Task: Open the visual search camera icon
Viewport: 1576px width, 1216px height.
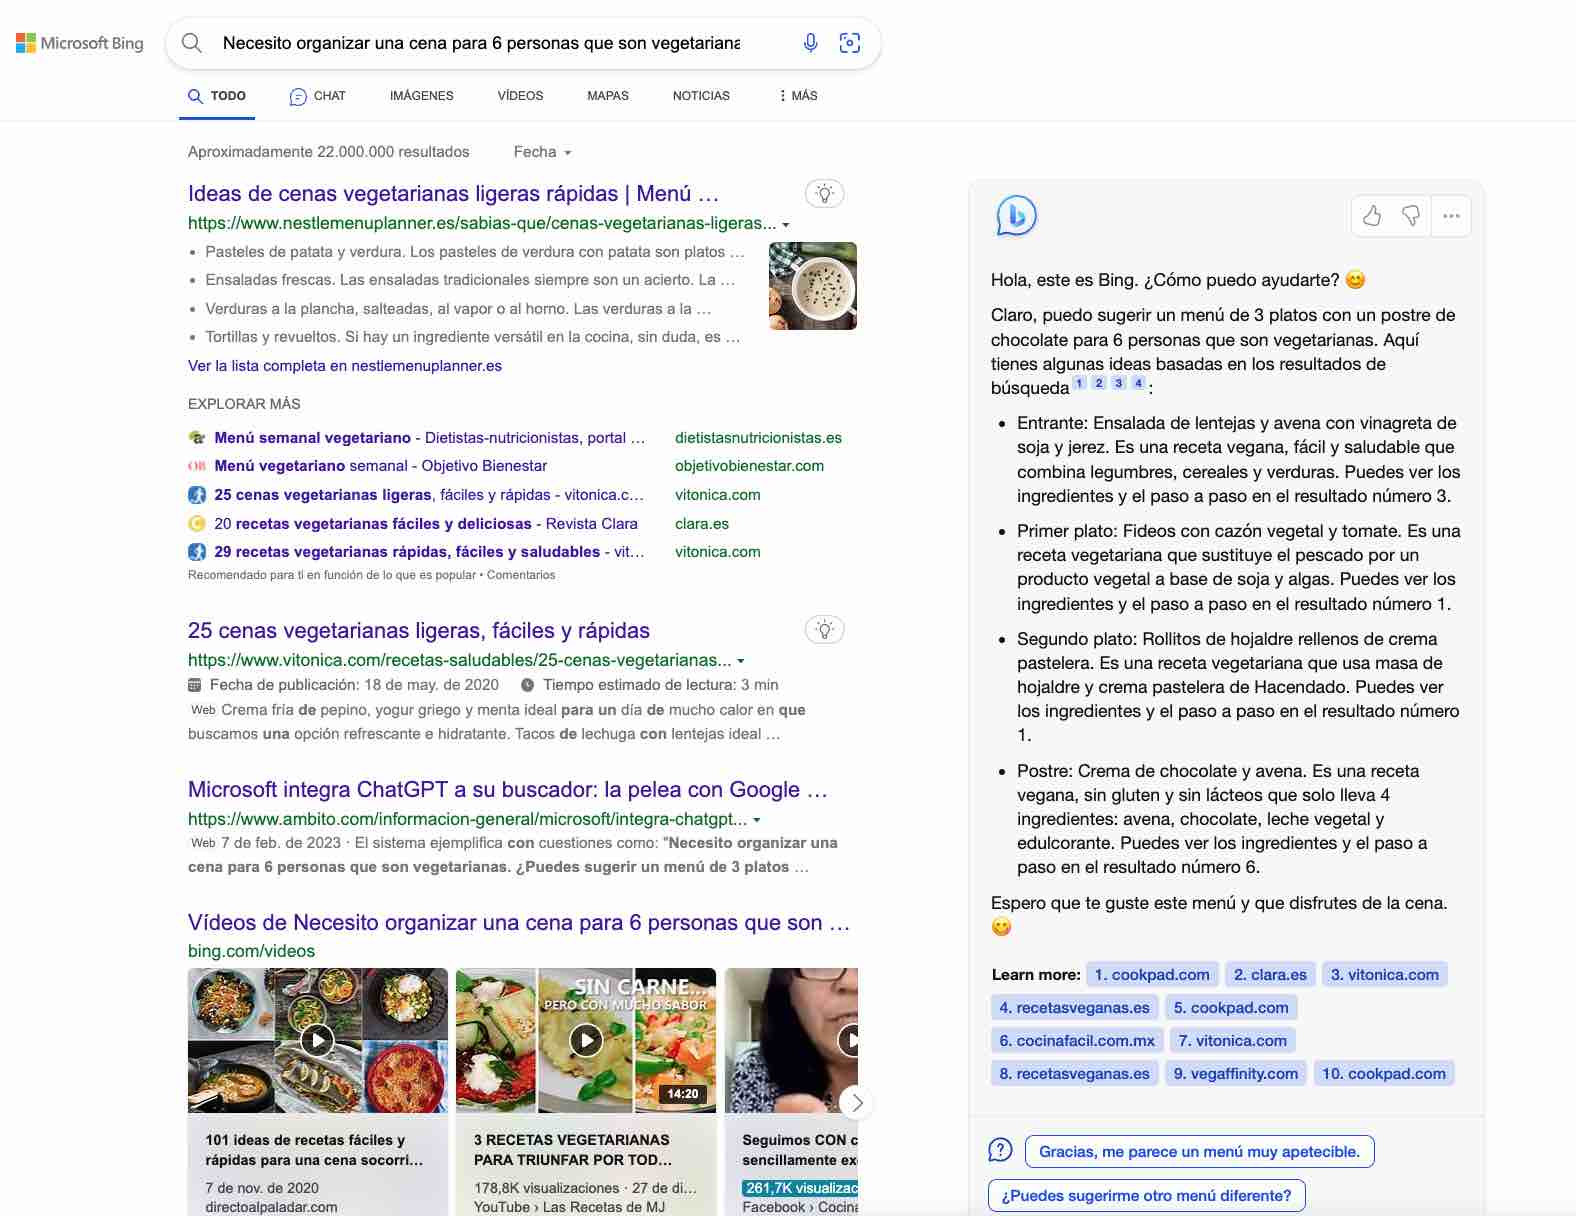Action: tap(850, 43)
